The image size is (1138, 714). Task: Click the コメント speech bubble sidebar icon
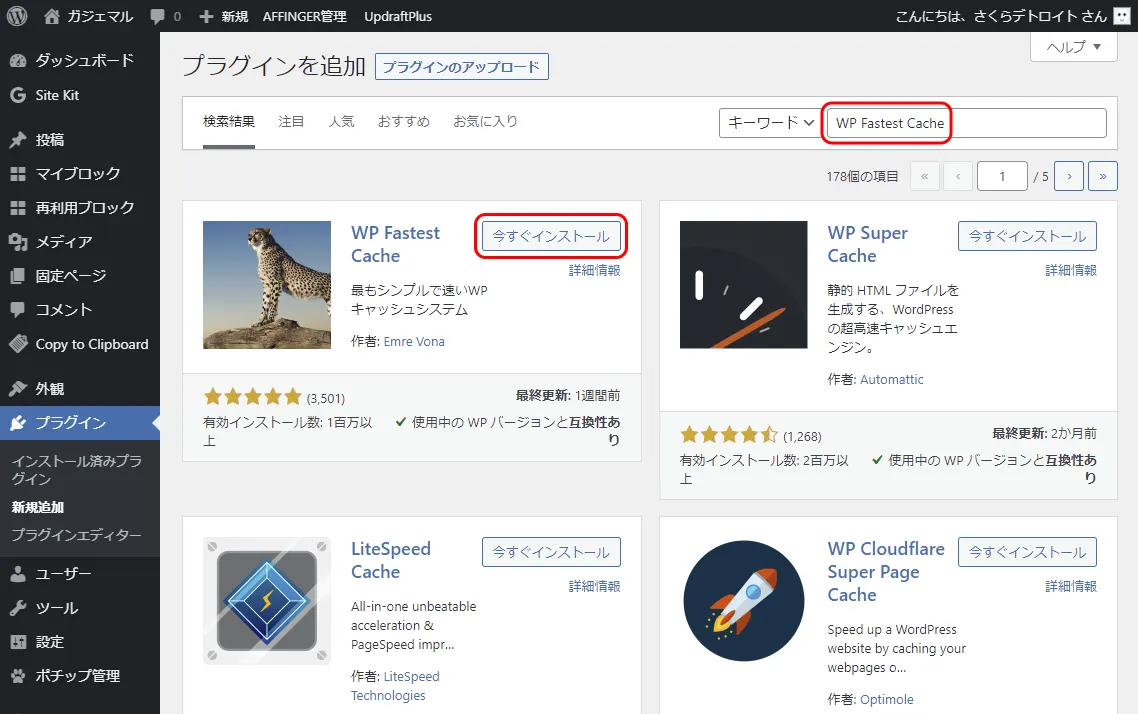click(x=18, y=310)
